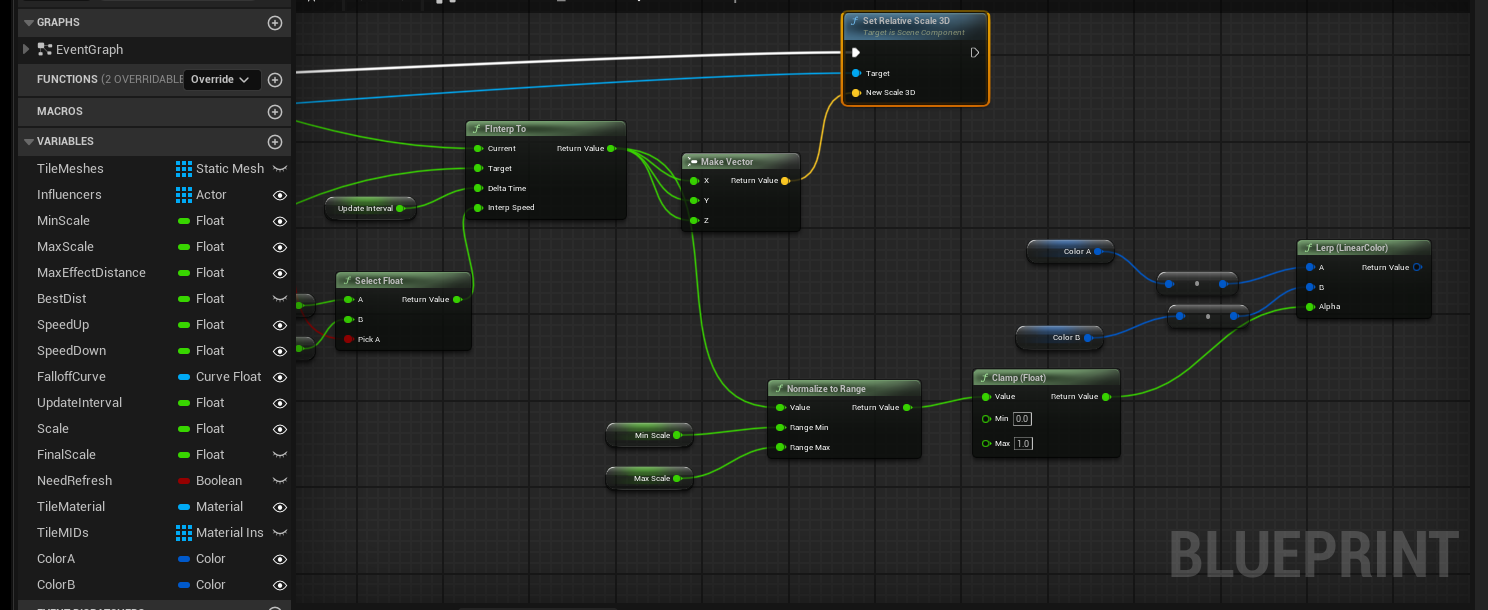Viewport: 1488px width, 610px height.
Task: Toggle visibility eye for MinScale variable
Action: (x=280, y=221)
